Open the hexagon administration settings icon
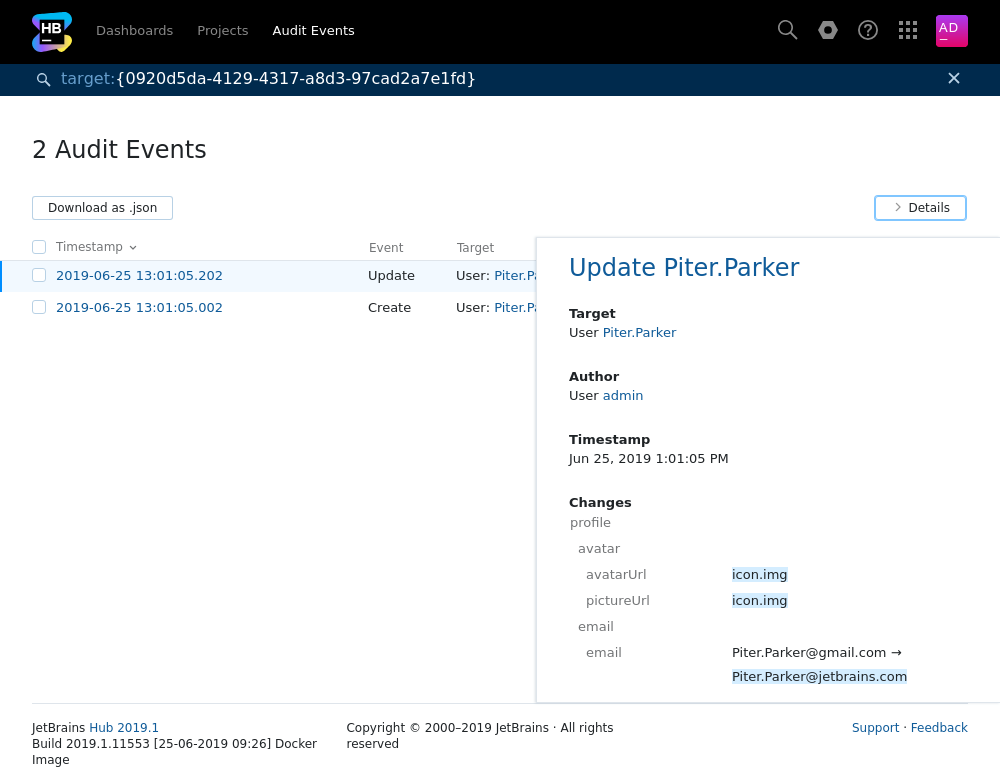 [x=828, y=30]
